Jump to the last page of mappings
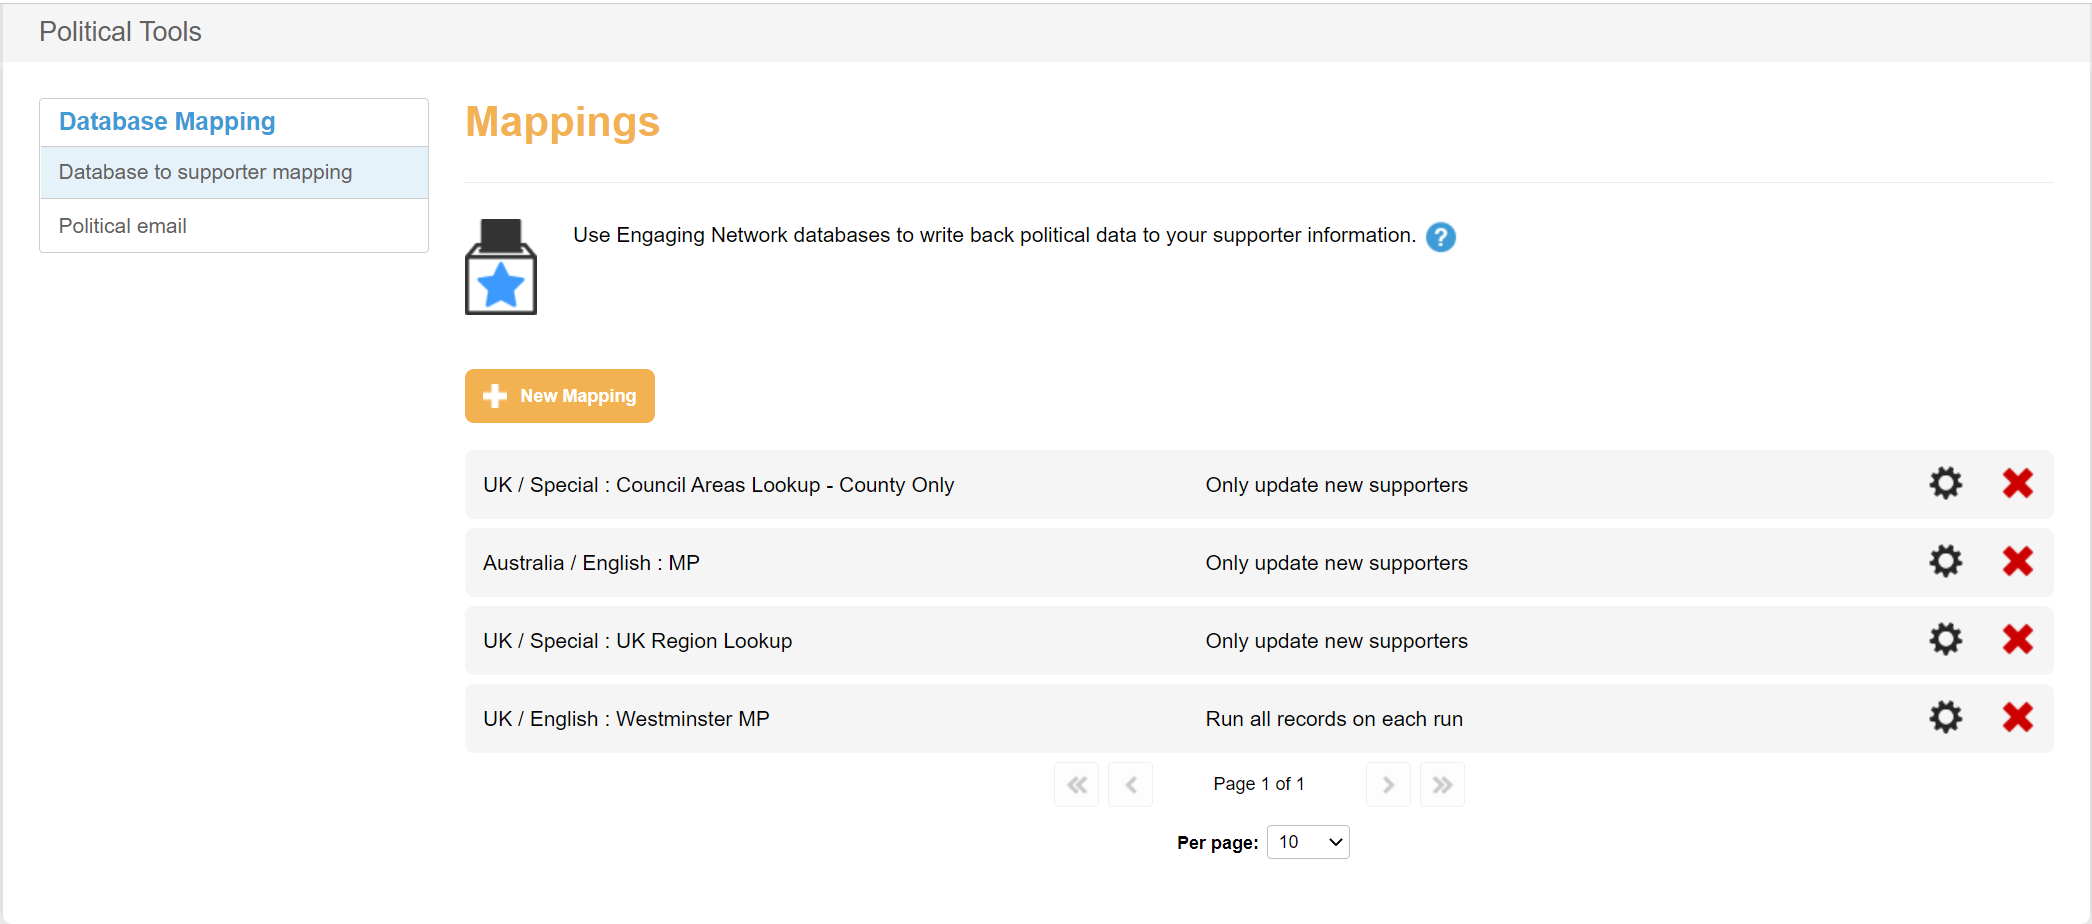The image size is (2092, 924). coord(1442,785)
